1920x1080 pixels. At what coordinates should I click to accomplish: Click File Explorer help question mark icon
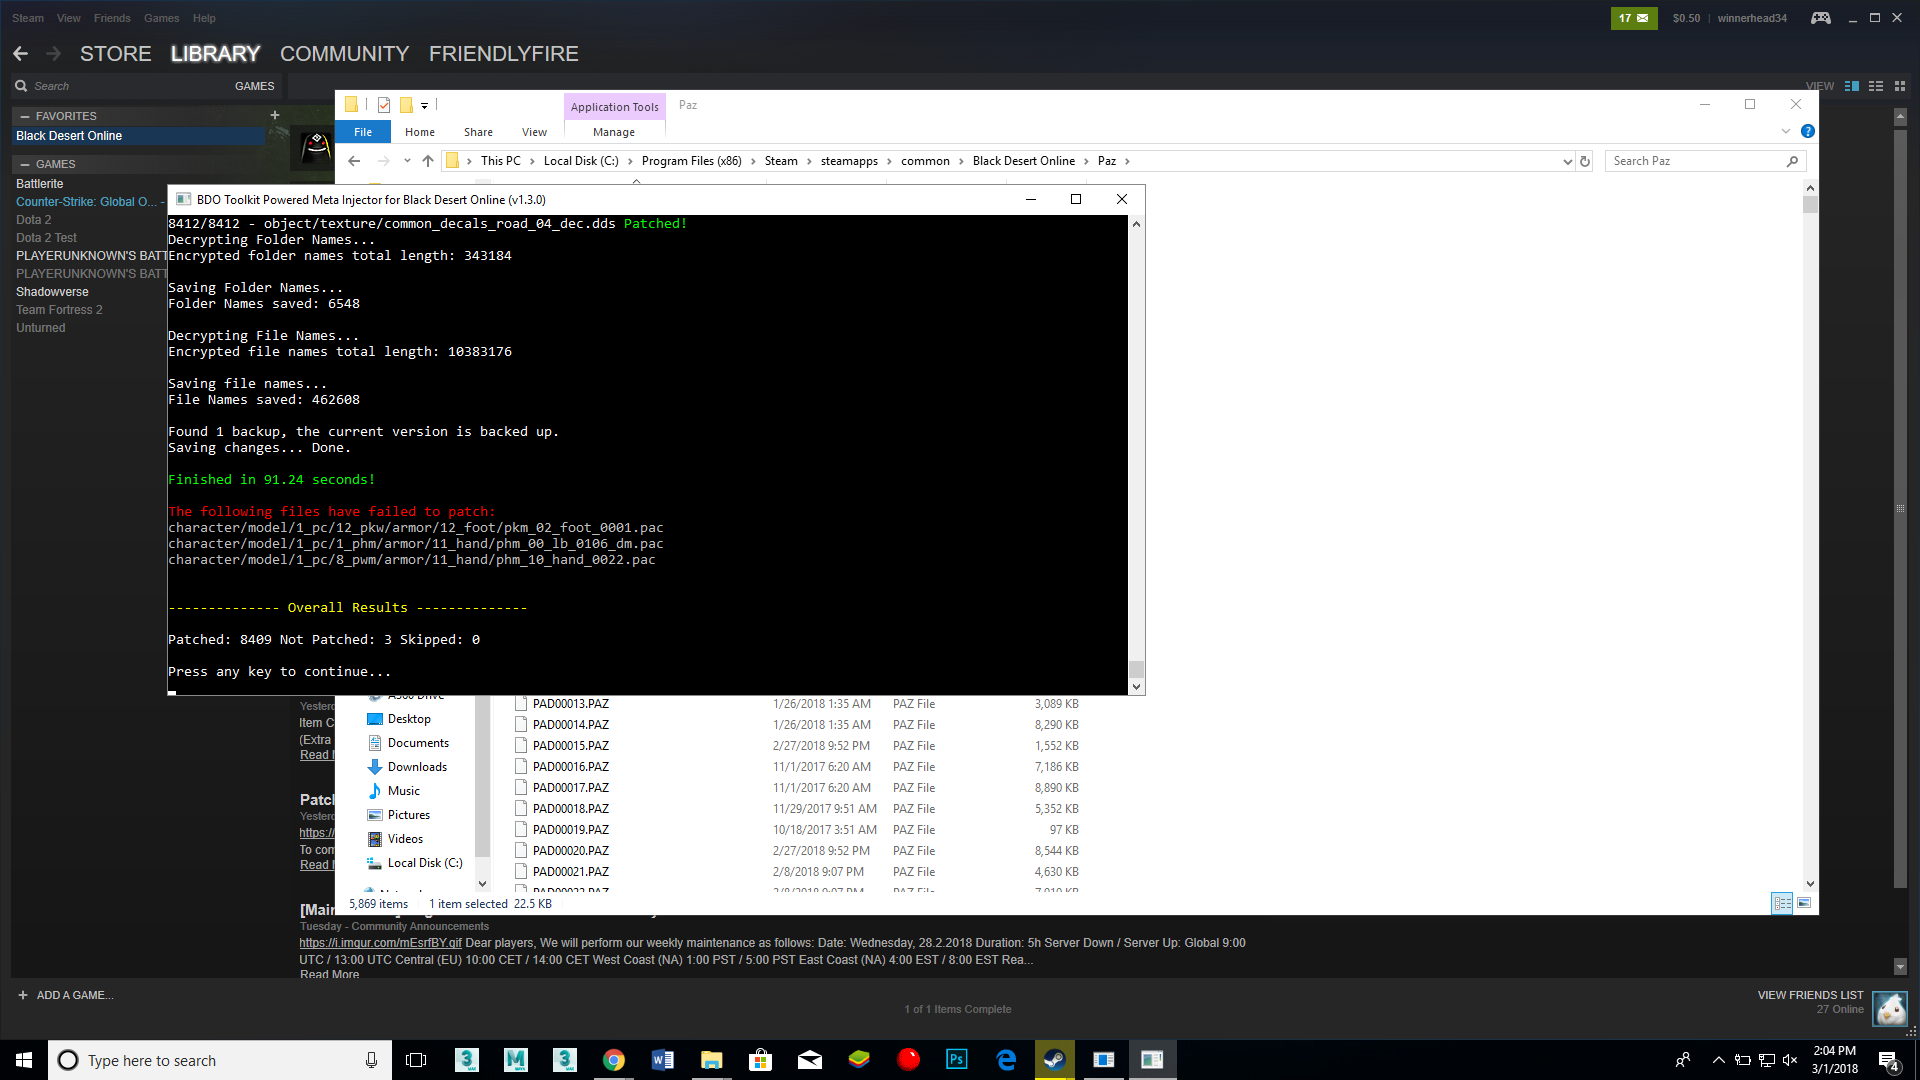coord(1807,131)
